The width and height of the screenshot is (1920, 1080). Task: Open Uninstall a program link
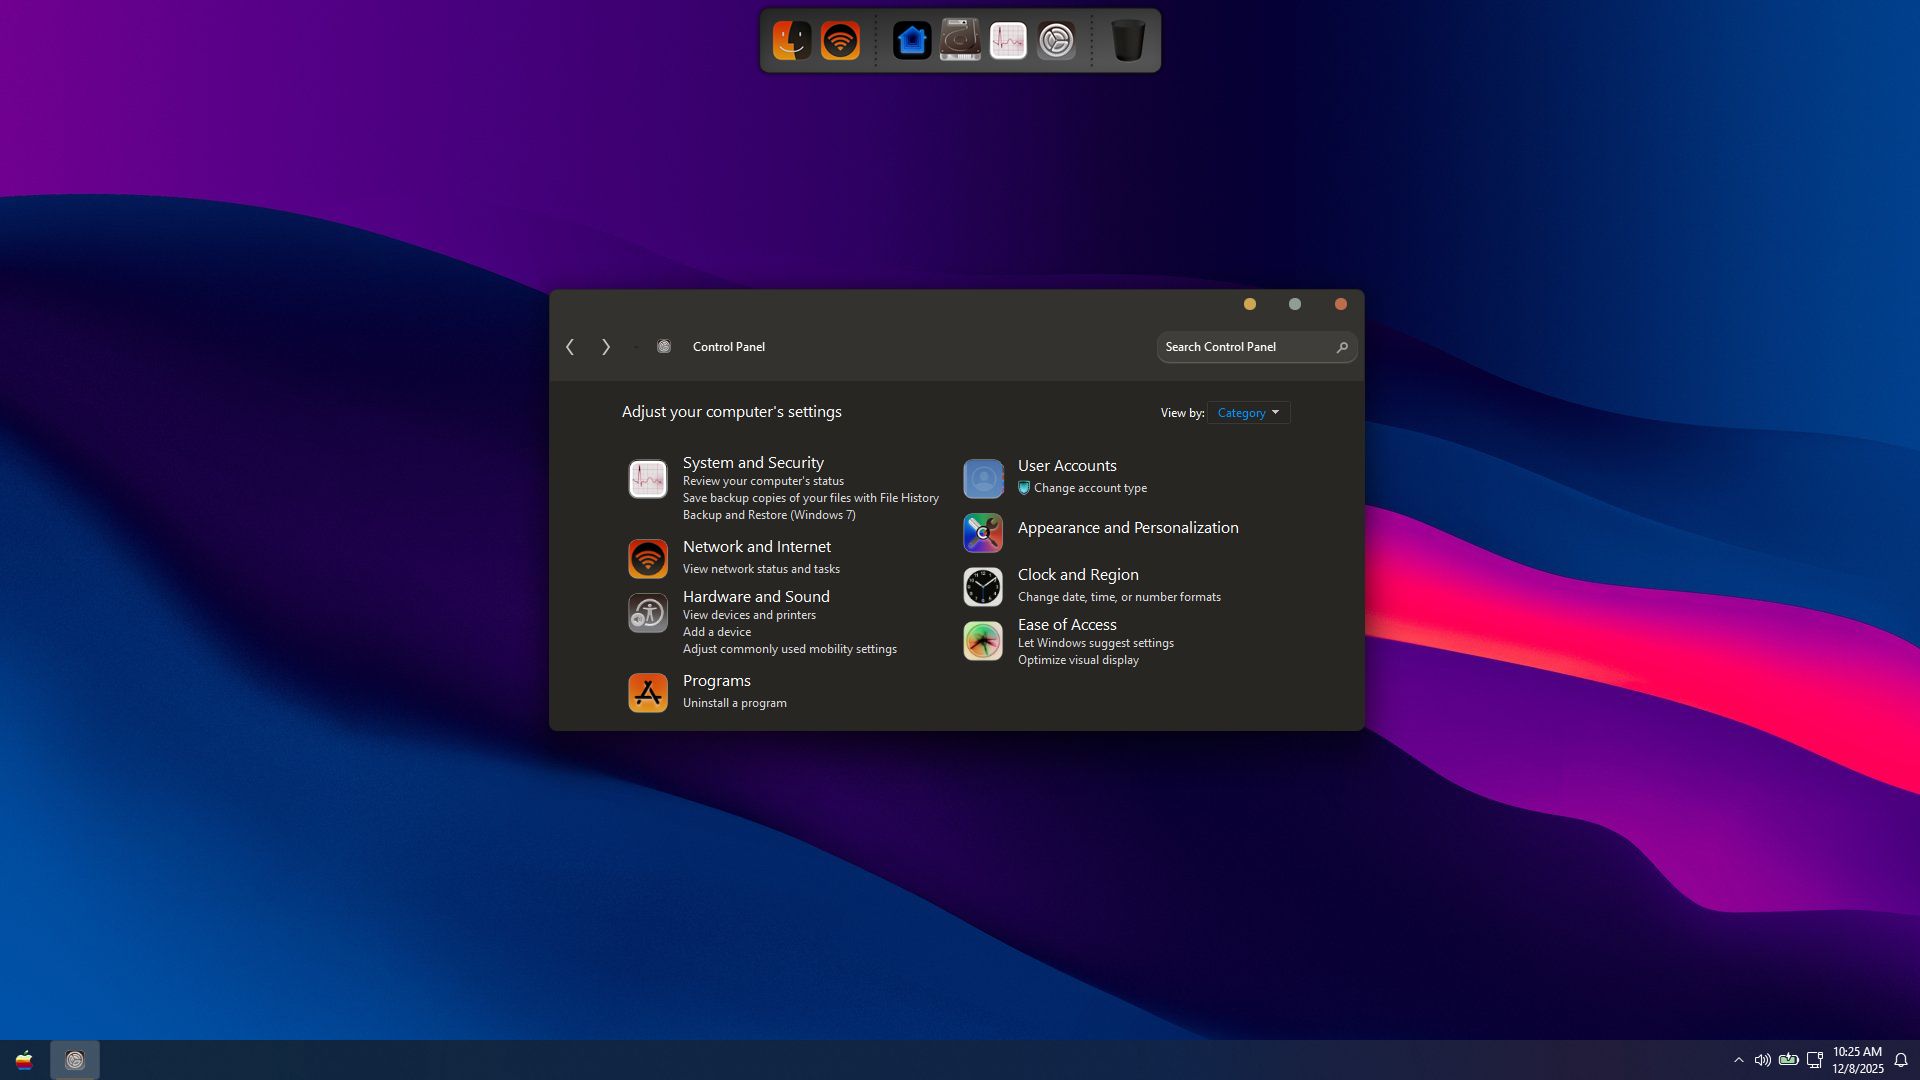coord(734,703)
